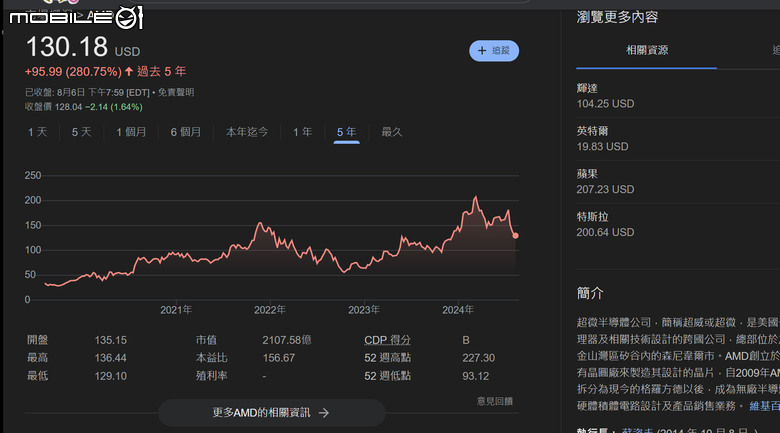
Task: Click the 本益比 value 156.67
Action: coord(279,358)
